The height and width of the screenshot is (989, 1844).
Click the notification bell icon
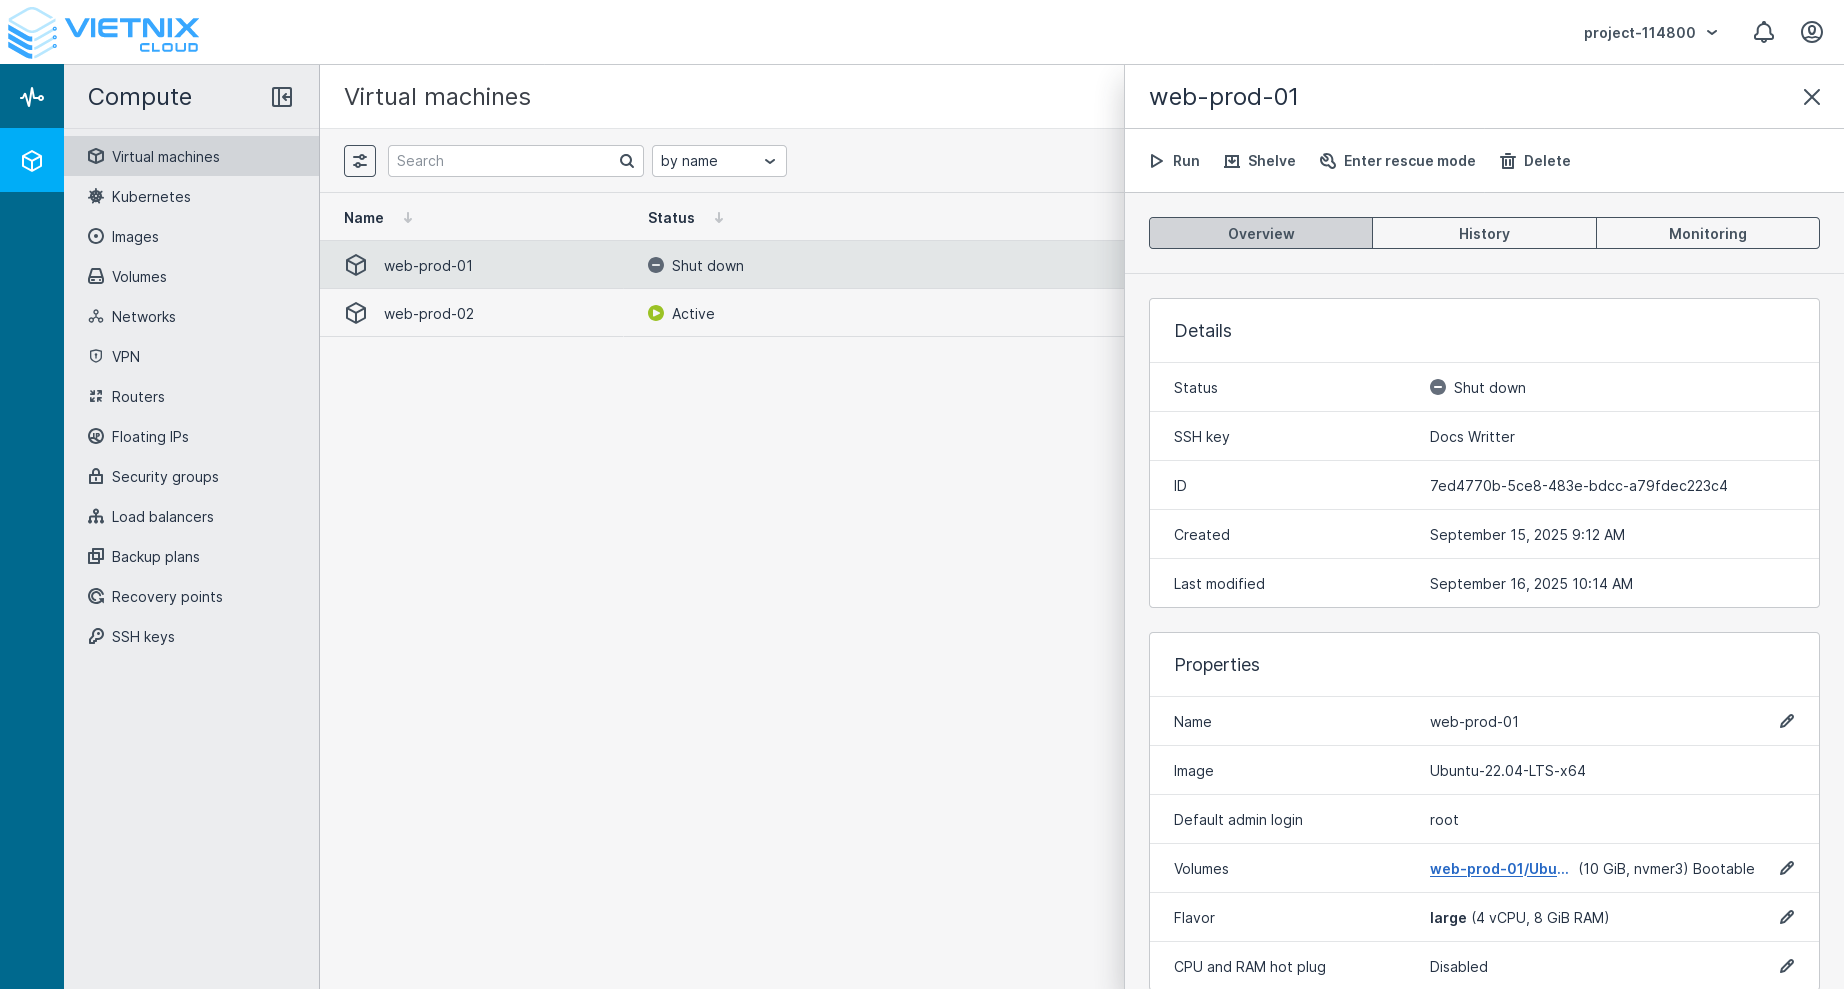1763,32
